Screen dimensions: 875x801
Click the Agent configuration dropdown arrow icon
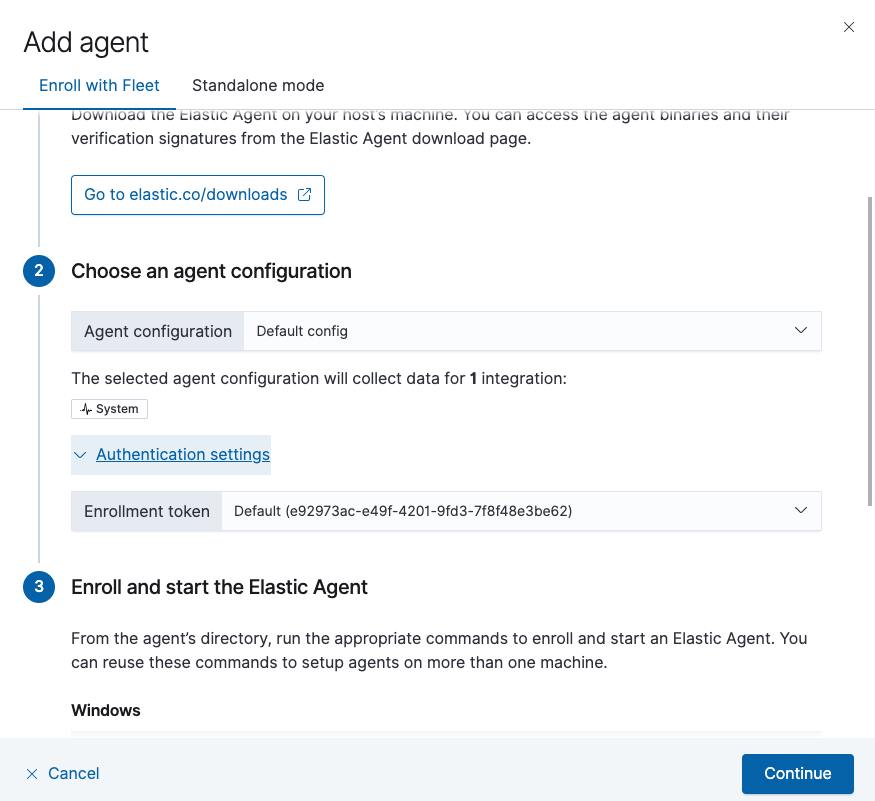800,330
